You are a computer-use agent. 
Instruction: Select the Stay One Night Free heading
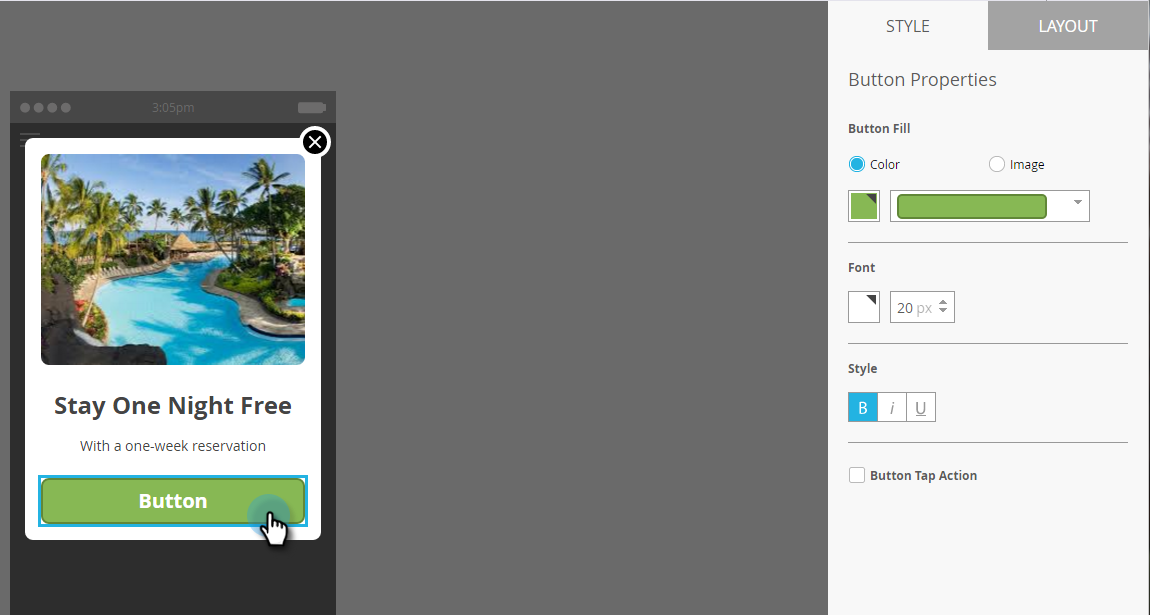173,405
